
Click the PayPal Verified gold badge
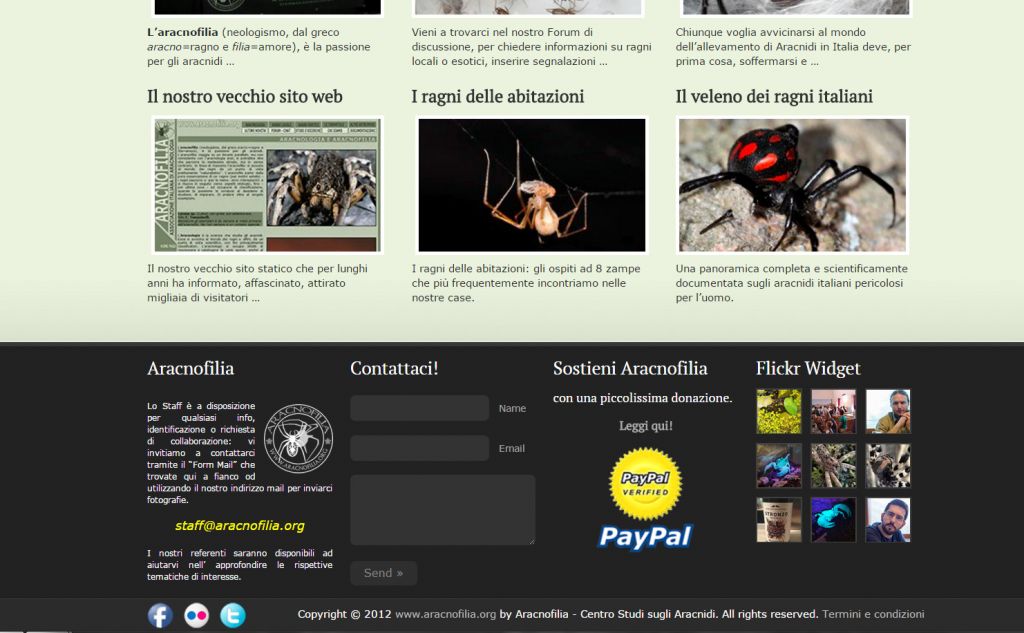645,484
